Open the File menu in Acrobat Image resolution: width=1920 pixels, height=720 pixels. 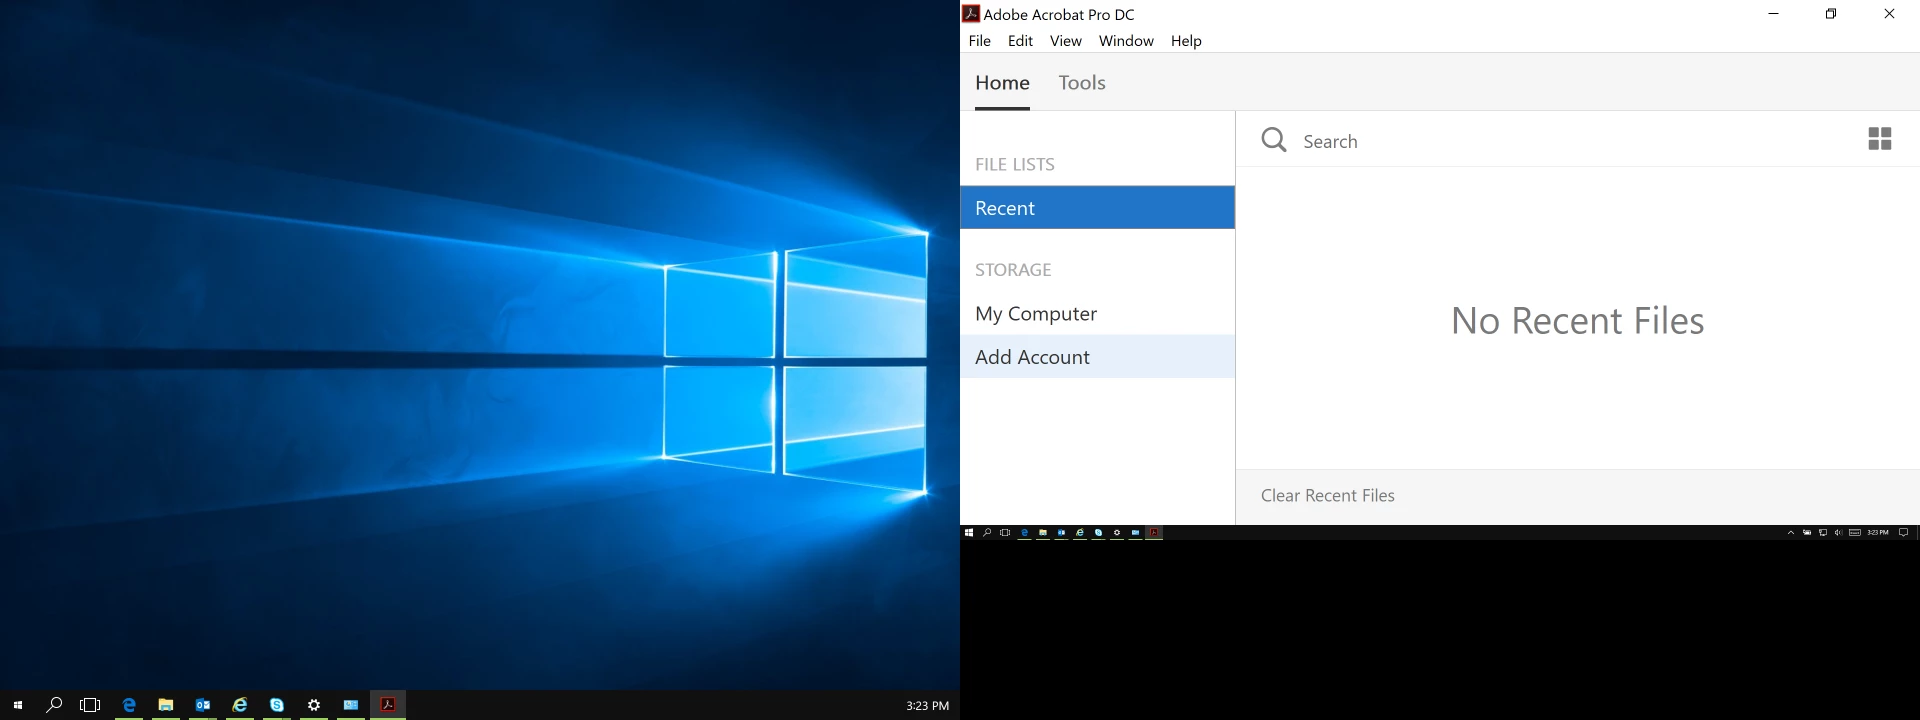coord(979,41)
